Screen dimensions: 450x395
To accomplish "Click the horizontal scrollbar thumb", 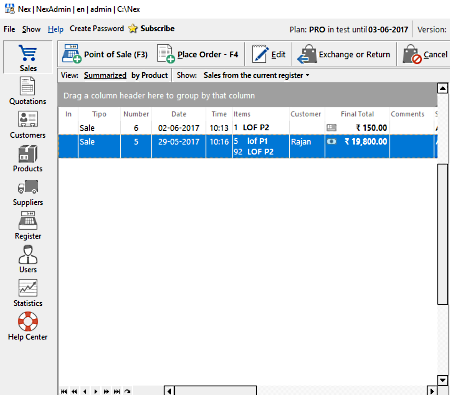I will pyautogui.click(x=216, y=391).
